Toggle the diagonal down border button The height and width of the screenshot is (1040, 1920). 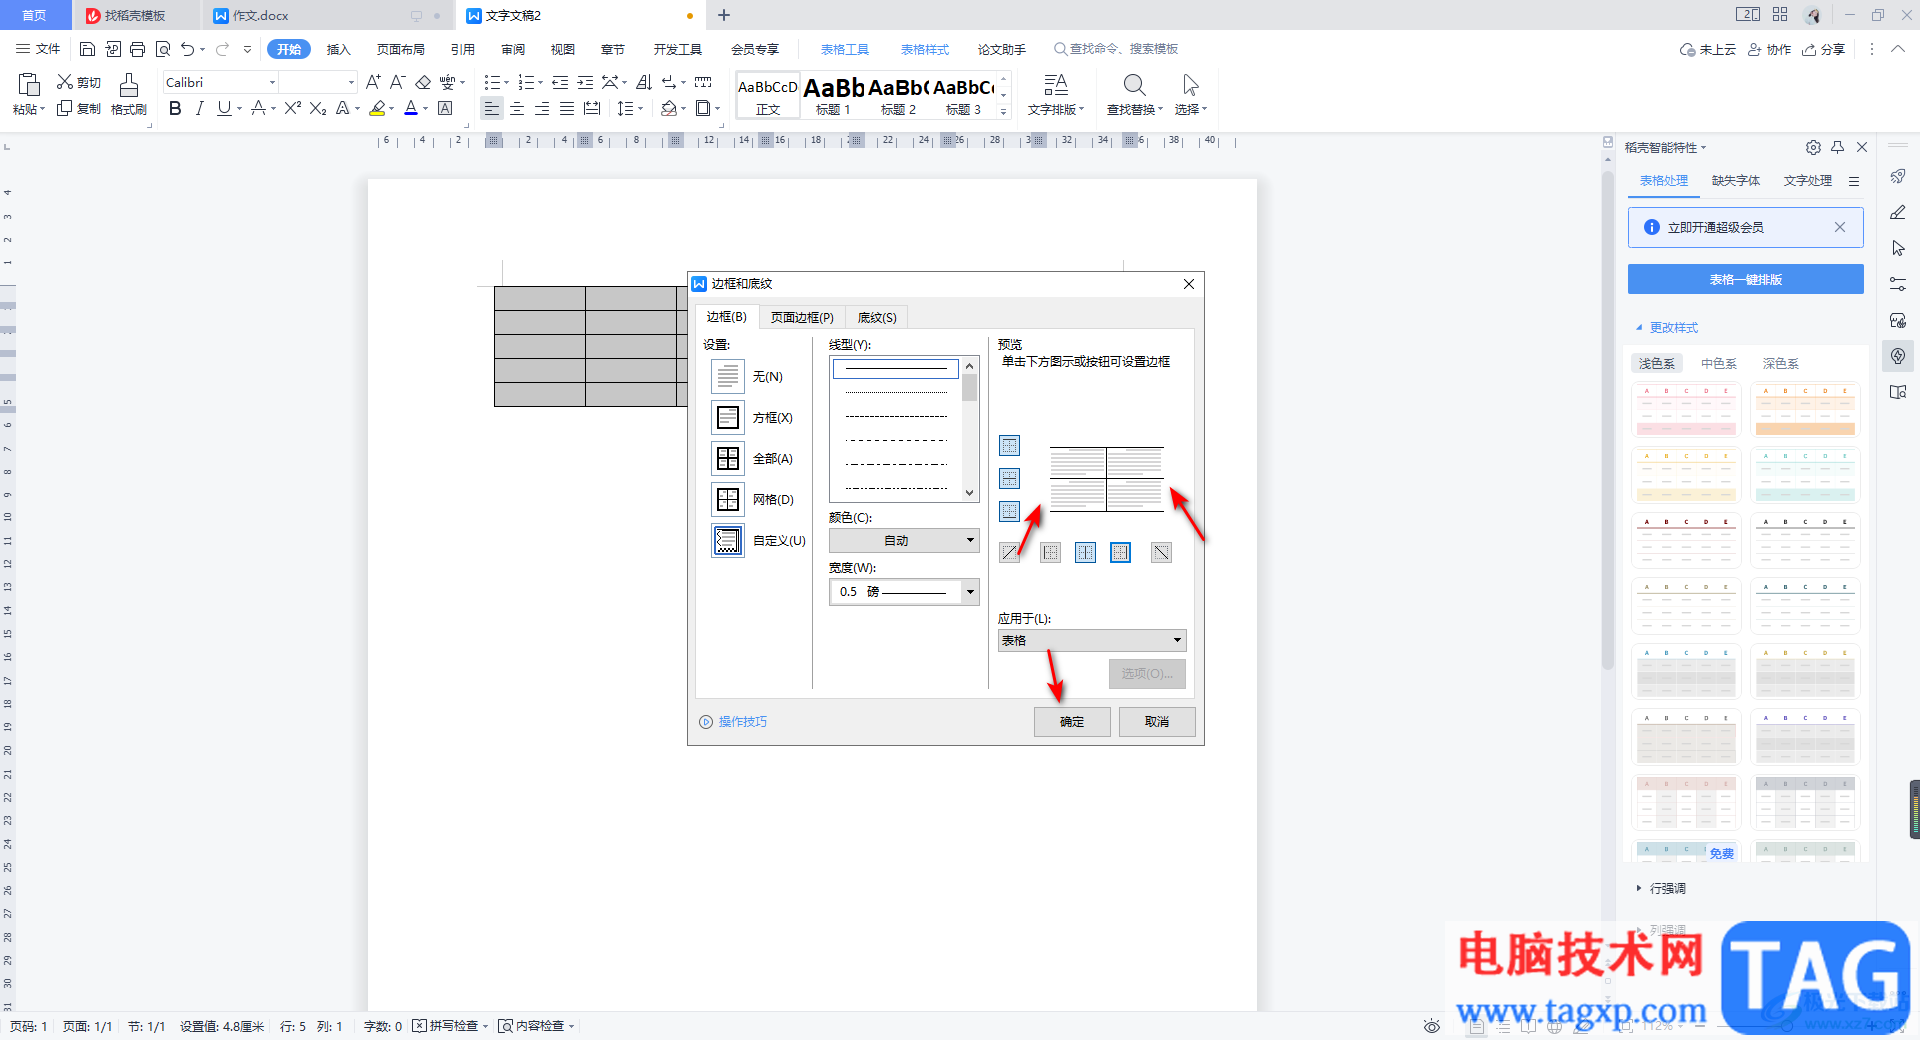pos(1161,552)
